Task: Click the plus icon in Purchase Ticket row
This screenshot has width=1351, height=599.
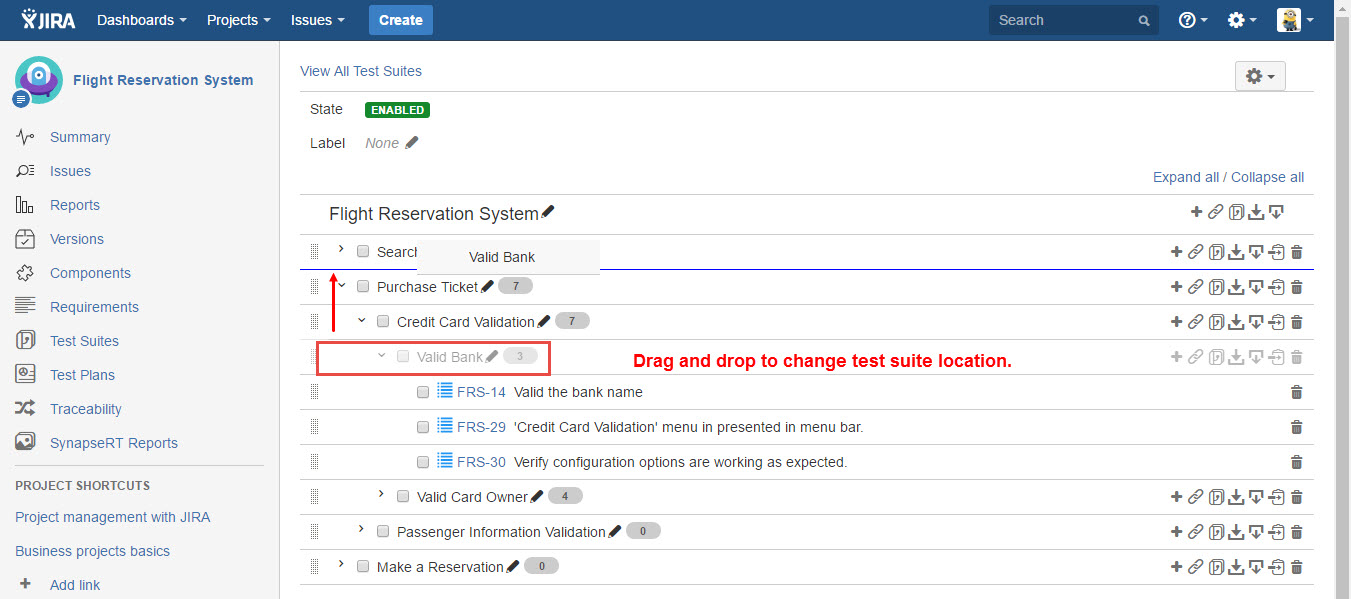Action: pyautogui.click(x=1176, y=287)
